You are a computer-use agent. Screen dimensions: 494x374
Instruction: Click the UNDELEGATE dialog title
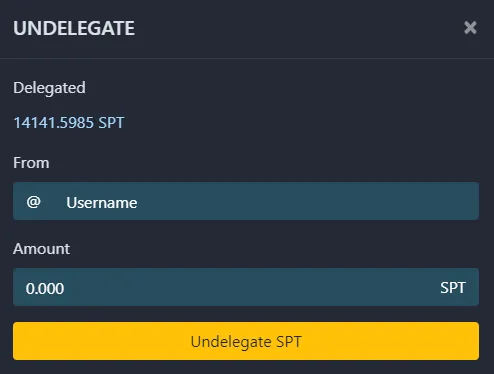74,28
